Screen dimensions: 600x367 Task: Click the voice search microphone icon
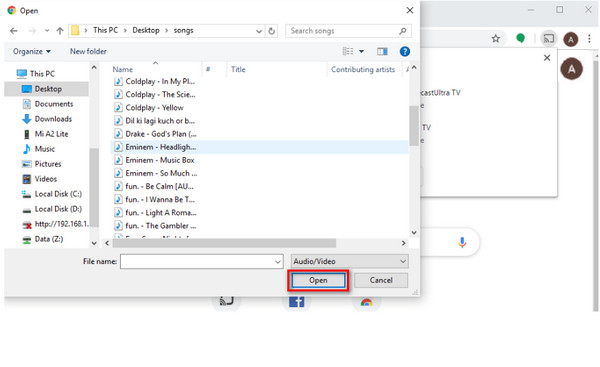tap(462, 242)
